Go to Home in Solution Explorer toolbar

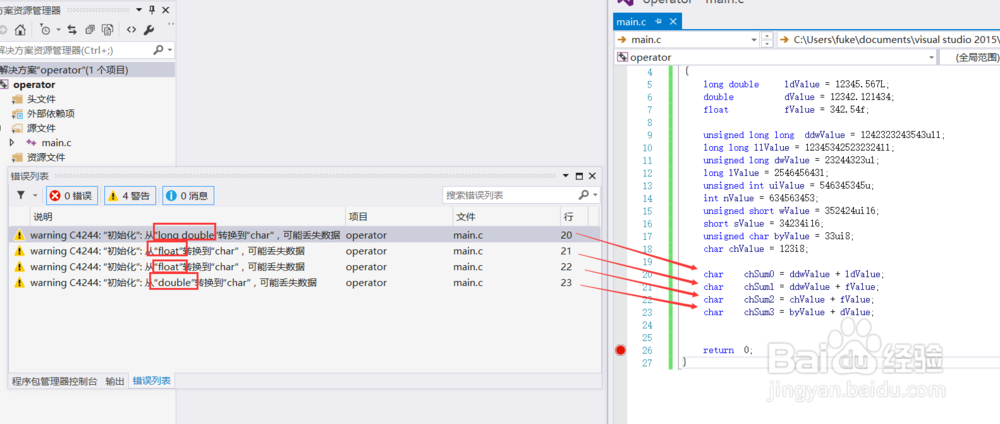coord(20,30)
